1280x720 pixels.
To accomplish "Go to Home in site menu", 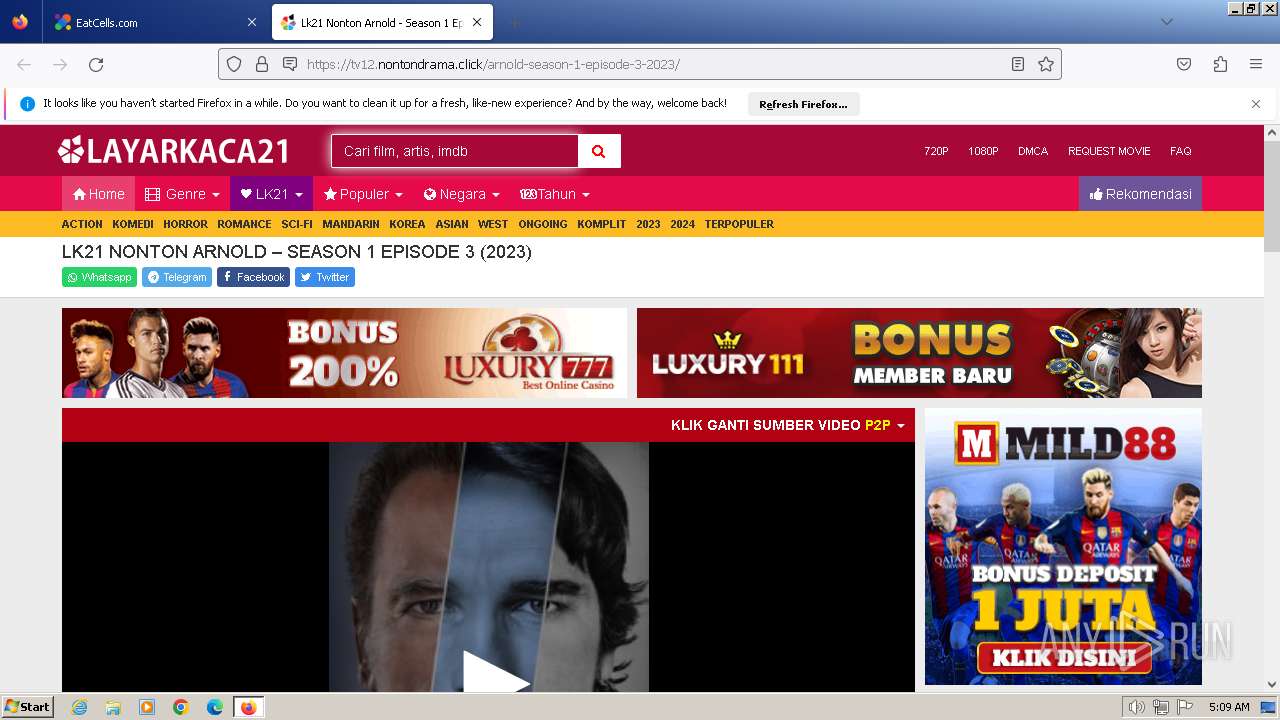I will (98, 194).
